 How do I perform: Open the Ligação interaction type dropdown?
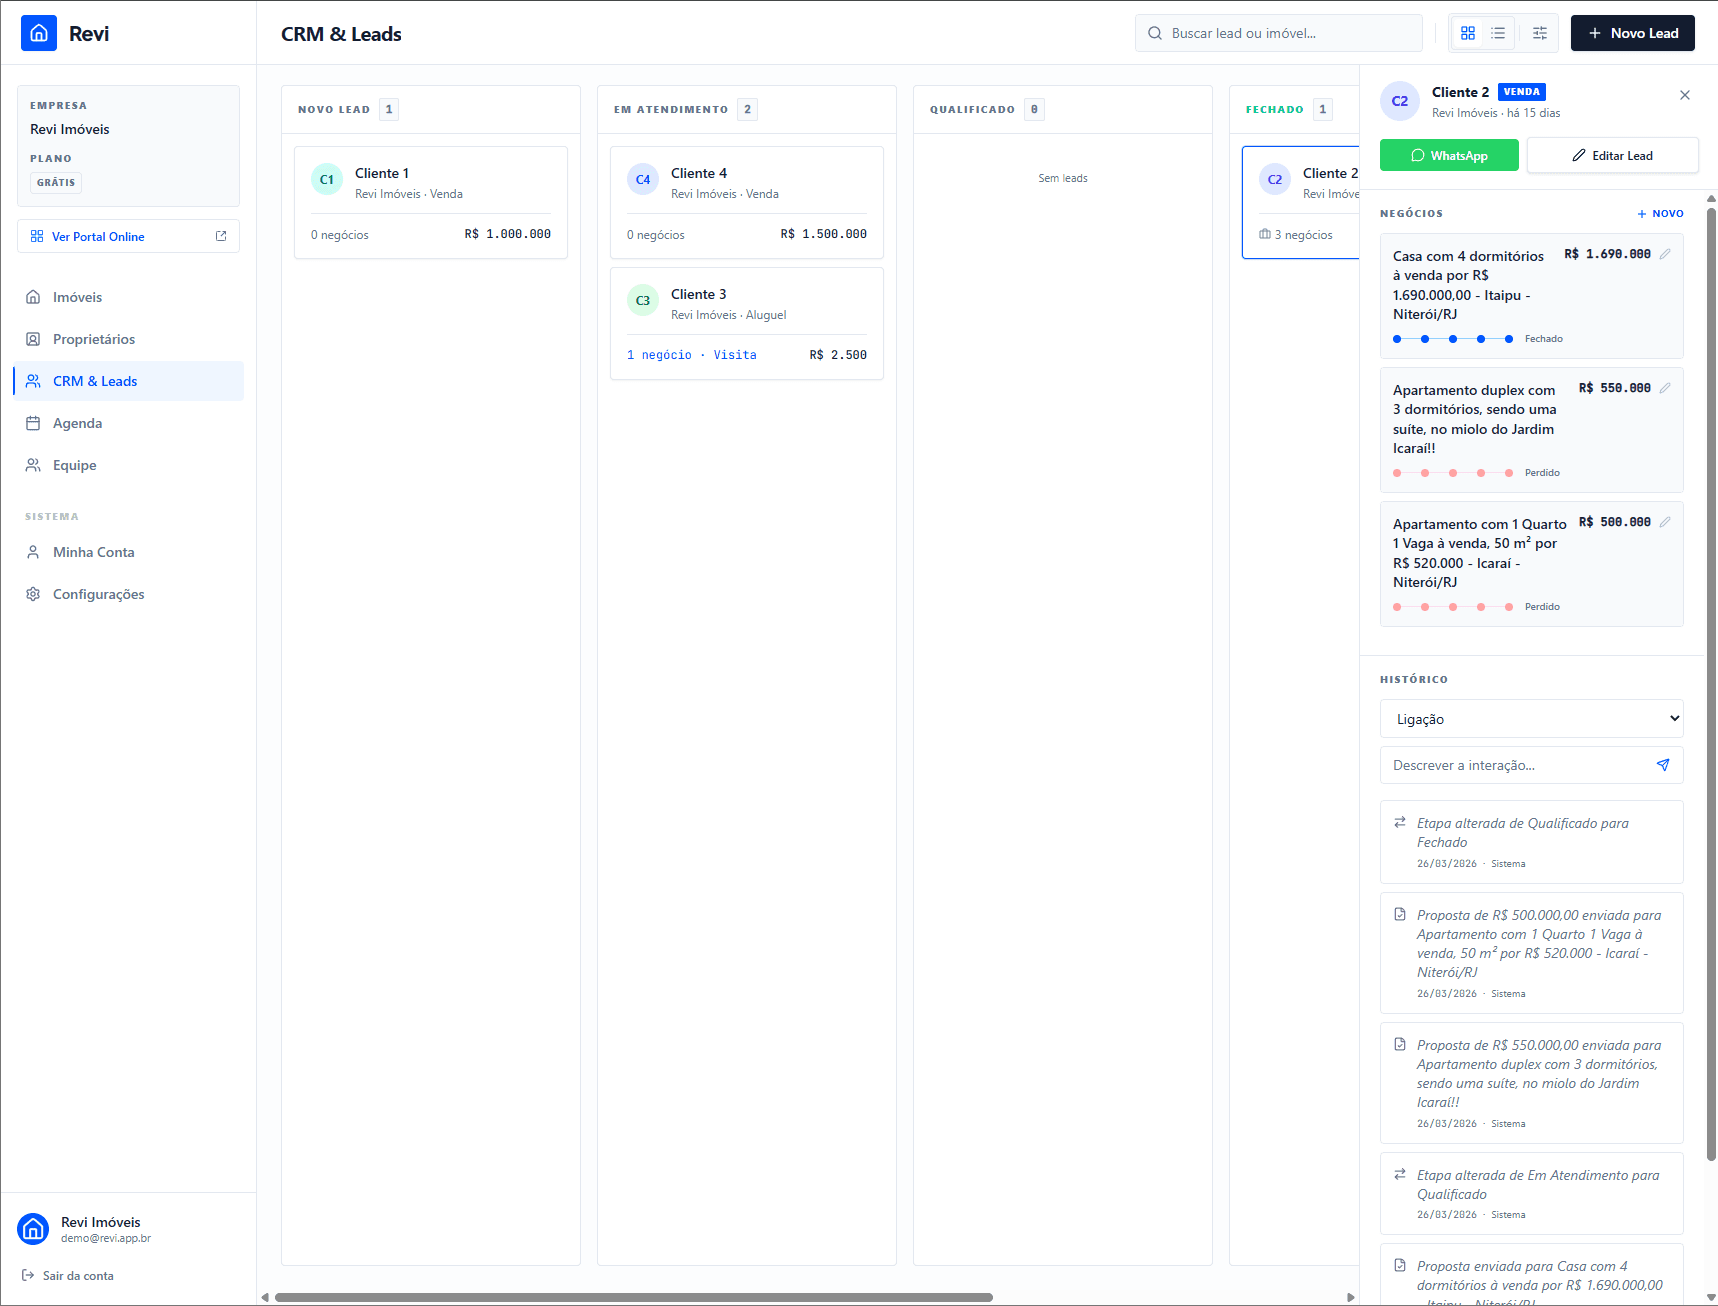click(x=1531, y=719)
